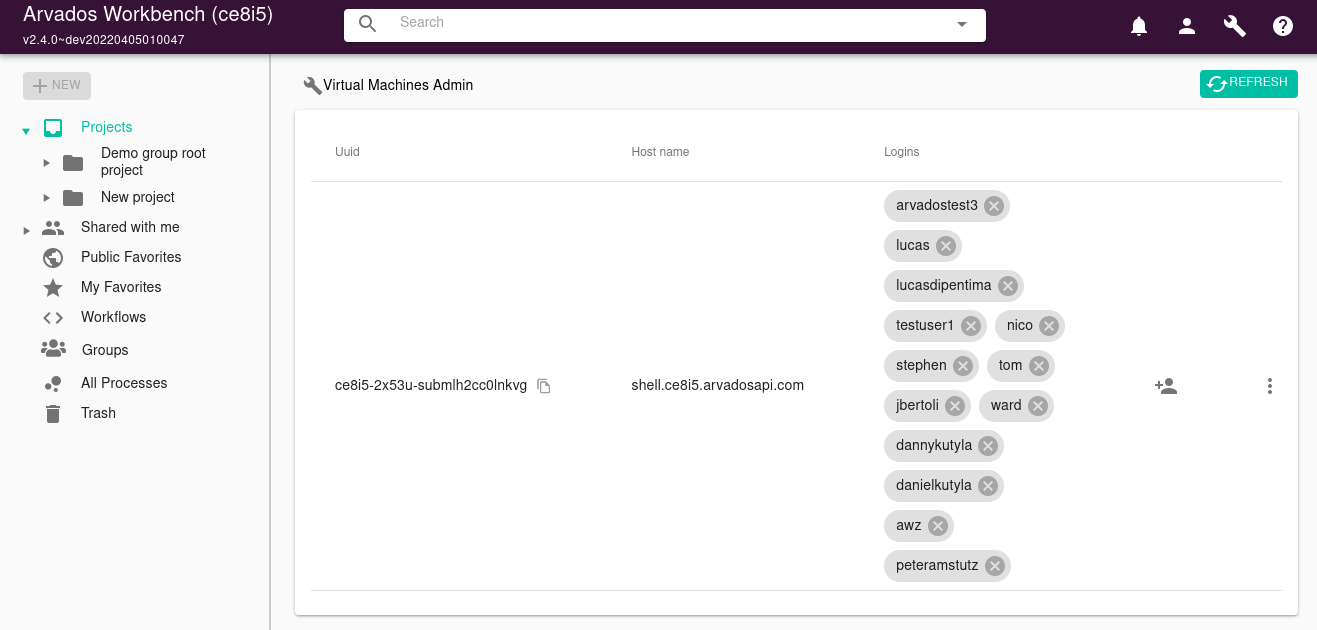The width and height of the screenshot is (1317, 630).
Task: Remove the tom login from the VM
Action: point(1038,366)
